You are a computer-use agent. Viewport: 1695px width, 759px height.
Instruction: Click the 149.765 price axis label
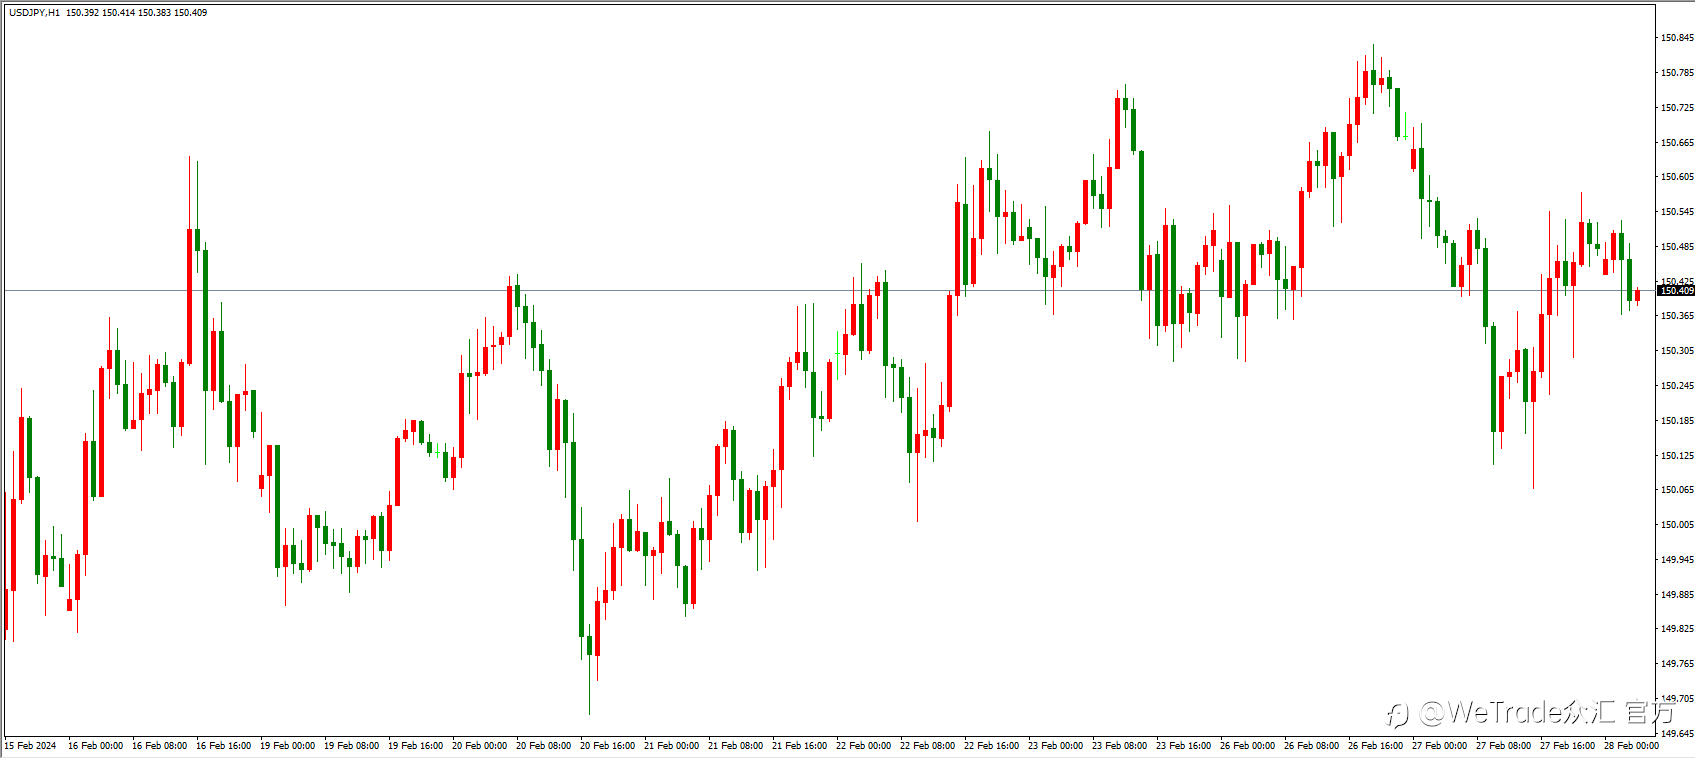(x=1677, y=664)
